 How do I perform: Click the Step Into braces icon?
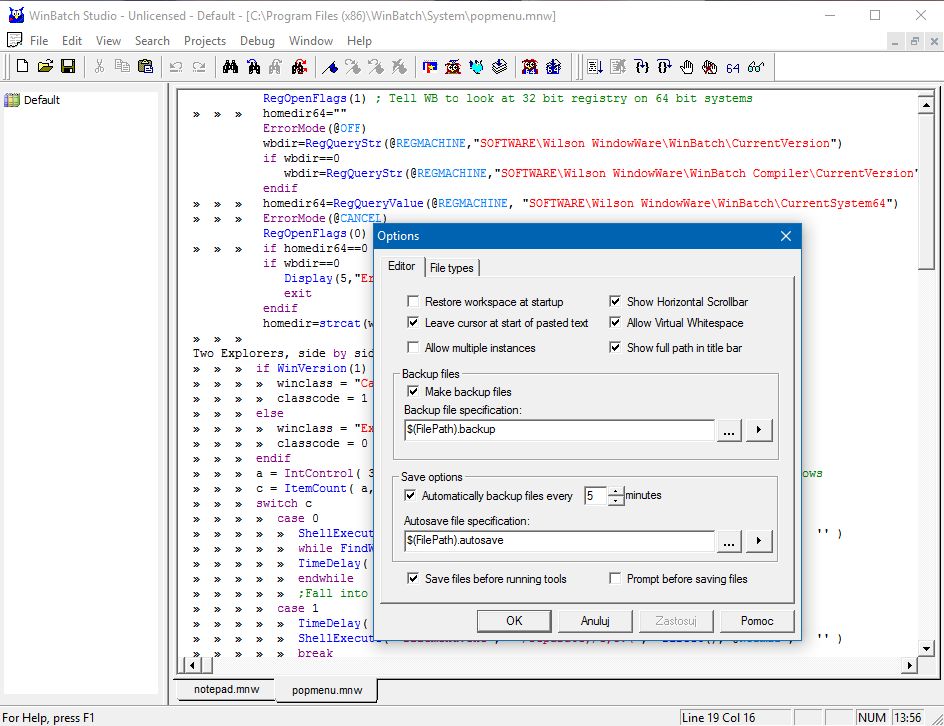point(641,66)
